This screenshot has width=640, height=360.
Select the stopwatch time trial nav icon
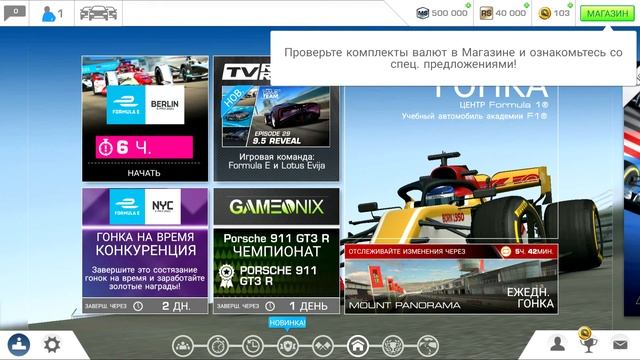click(218, 346)
